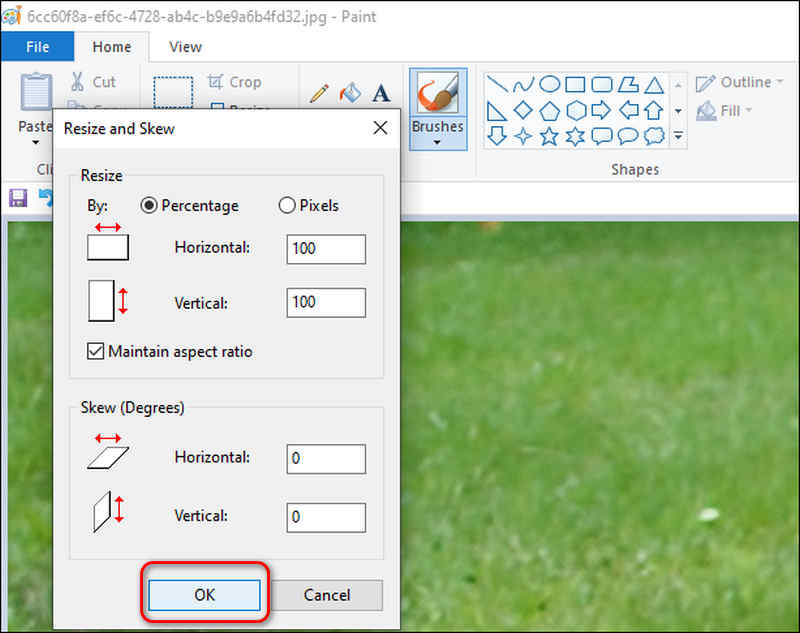Expand the Paste dropdown arrow
Viewport: 800px width, 633px height.
coord(35,143)
